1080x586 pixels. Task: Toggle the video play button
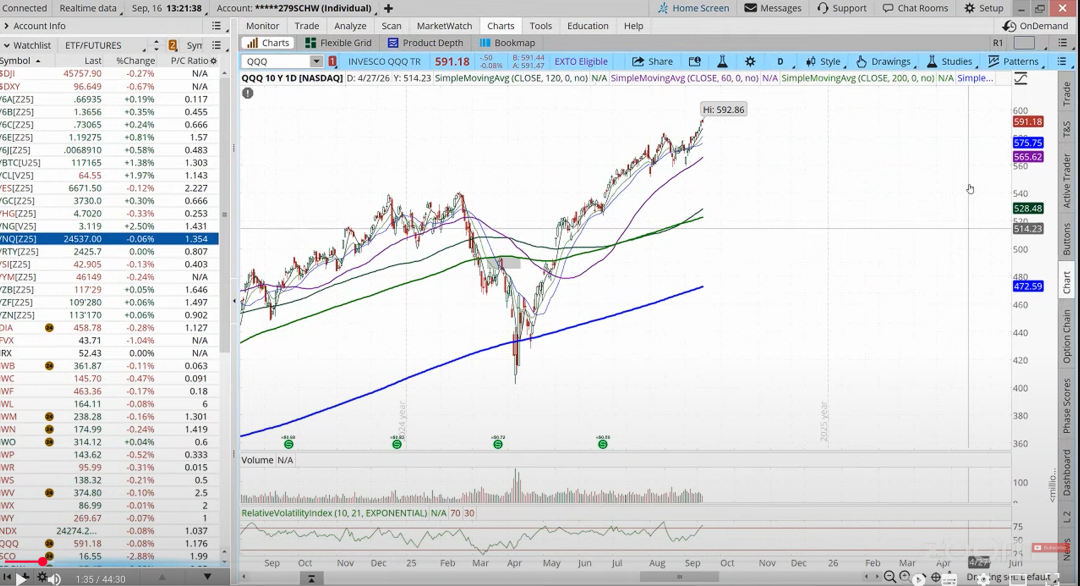point(22,578)
